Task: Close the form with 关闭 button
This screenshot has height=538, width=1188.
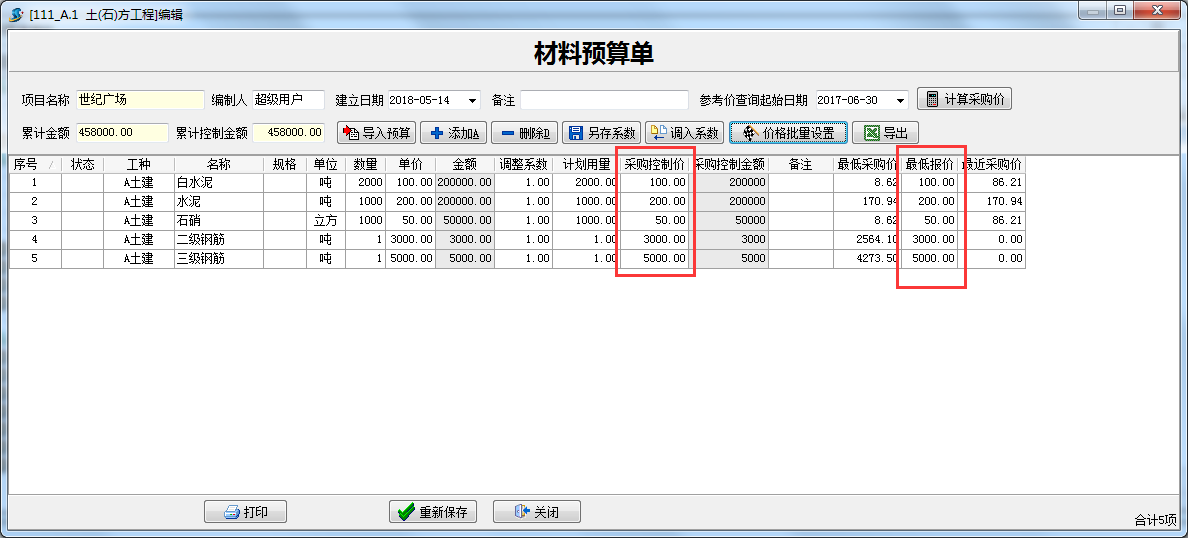Action: point(536,512)
